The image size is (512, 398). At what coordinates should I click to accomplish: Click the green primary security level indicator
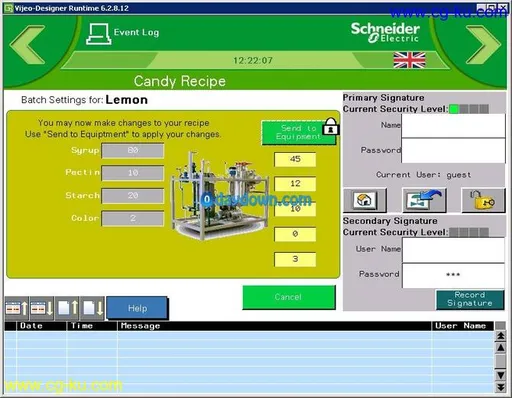[x=454, y=109]
